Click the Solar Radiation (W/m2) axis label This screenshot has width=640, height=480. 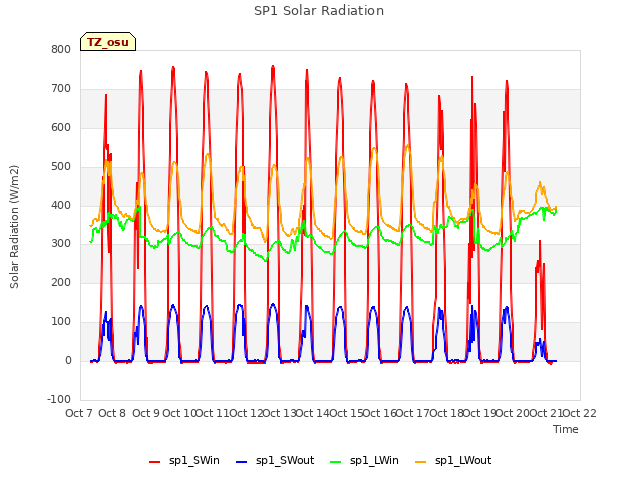[14, 227]
